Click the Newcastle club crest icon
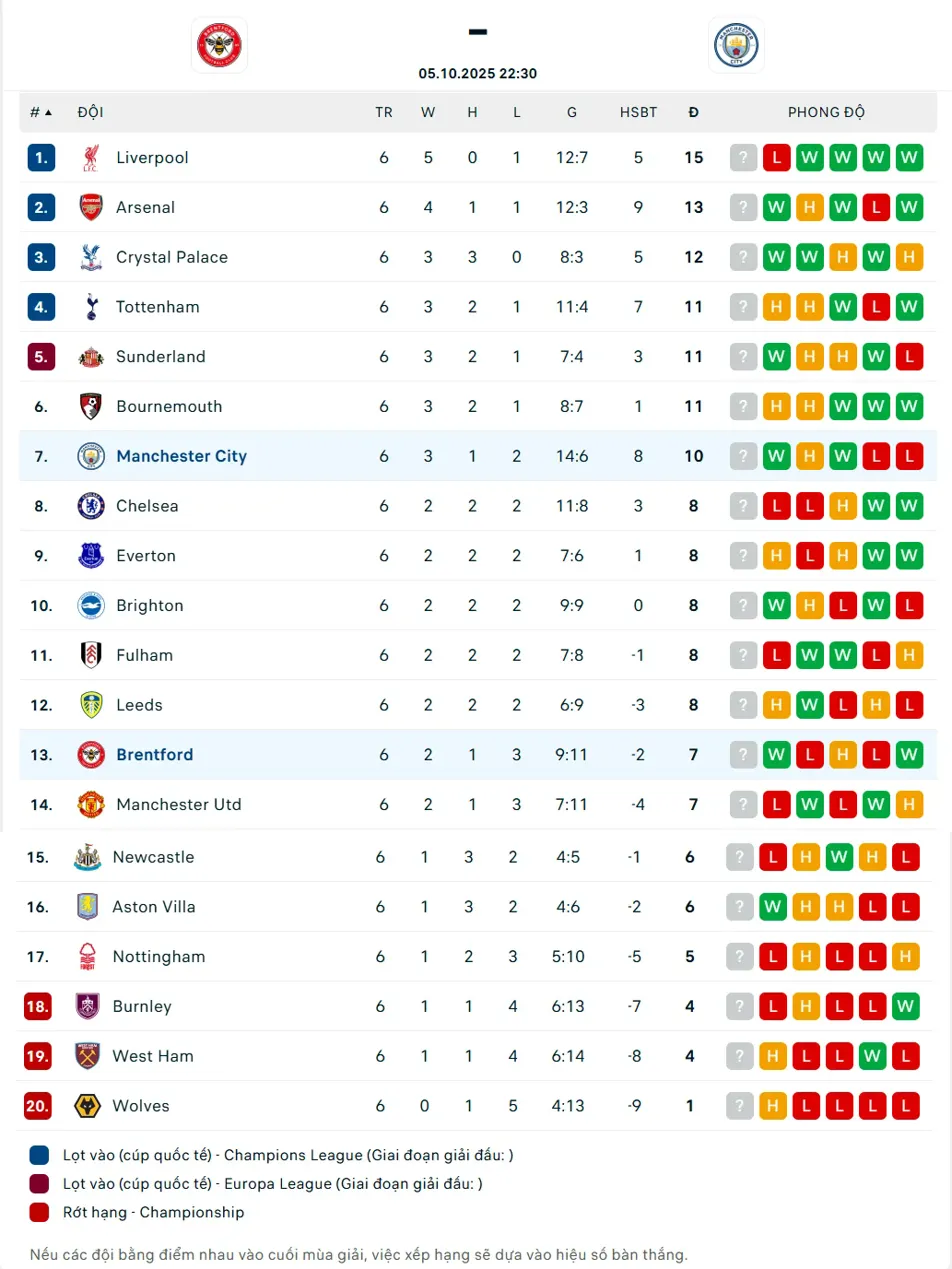The image size is (952, 1269). [87, 858]
